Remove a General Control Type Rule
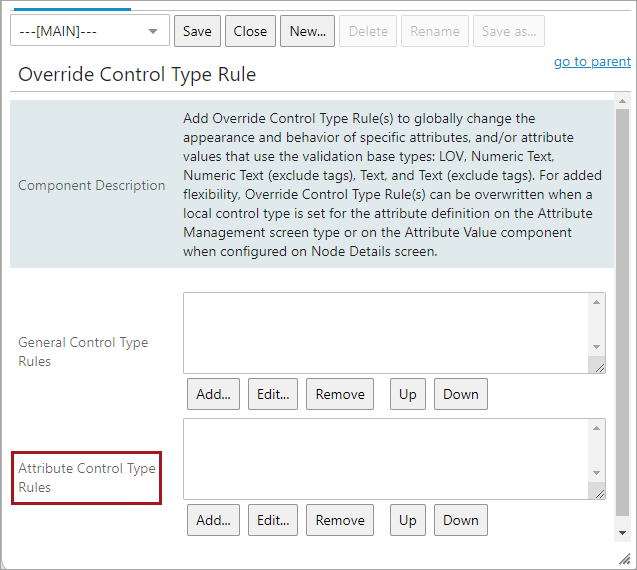This screenshot has width=637, height=570. coord(340,394)
